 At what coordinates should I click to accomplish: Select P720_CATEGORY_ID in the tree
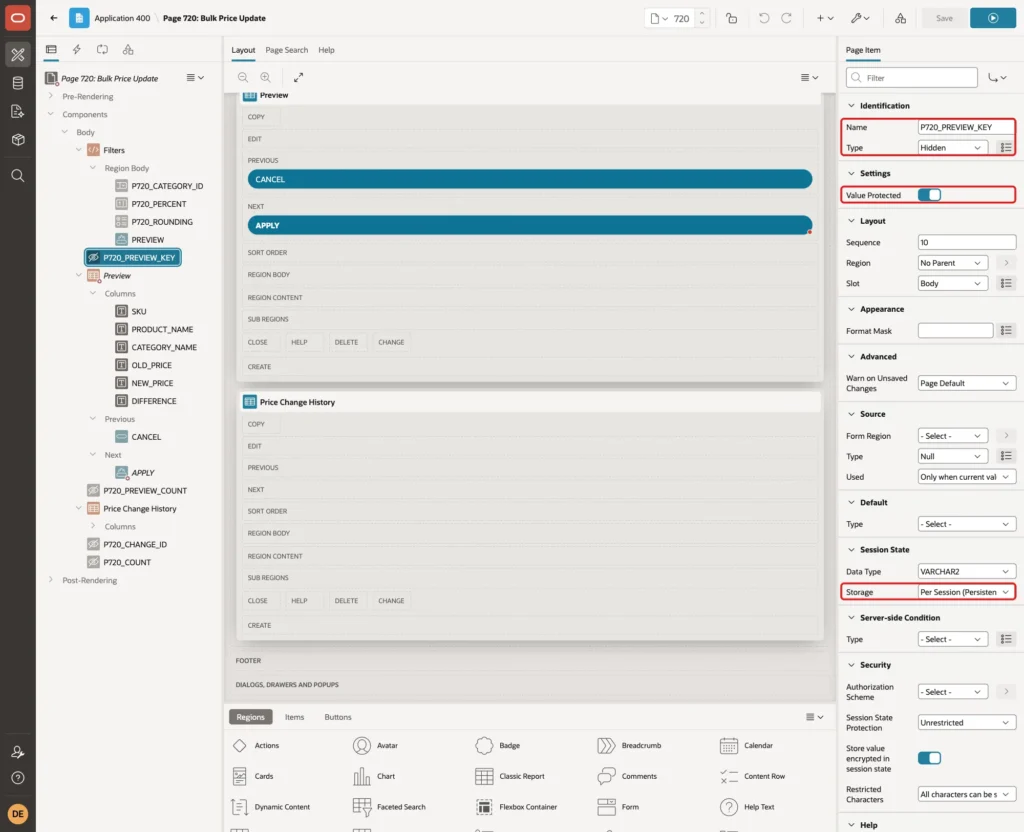pos(167,186)
